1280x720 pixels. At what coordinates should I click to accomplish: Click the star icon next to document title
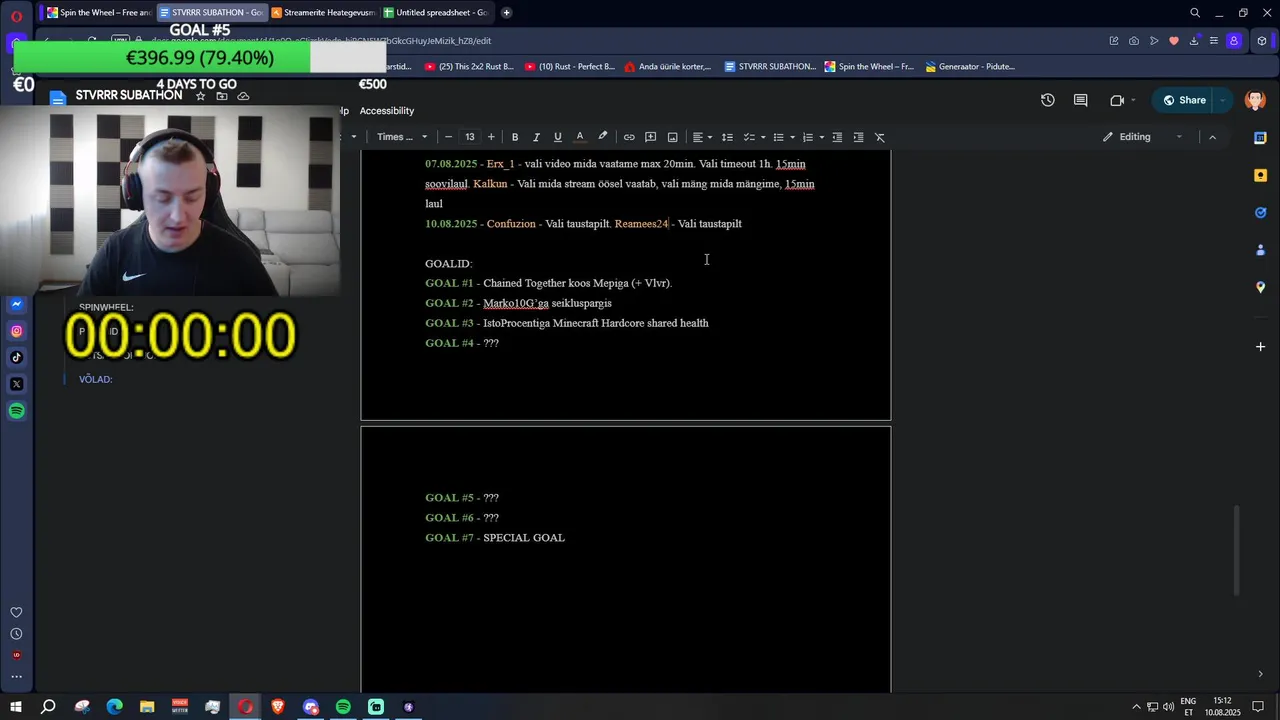coord(200,96)
